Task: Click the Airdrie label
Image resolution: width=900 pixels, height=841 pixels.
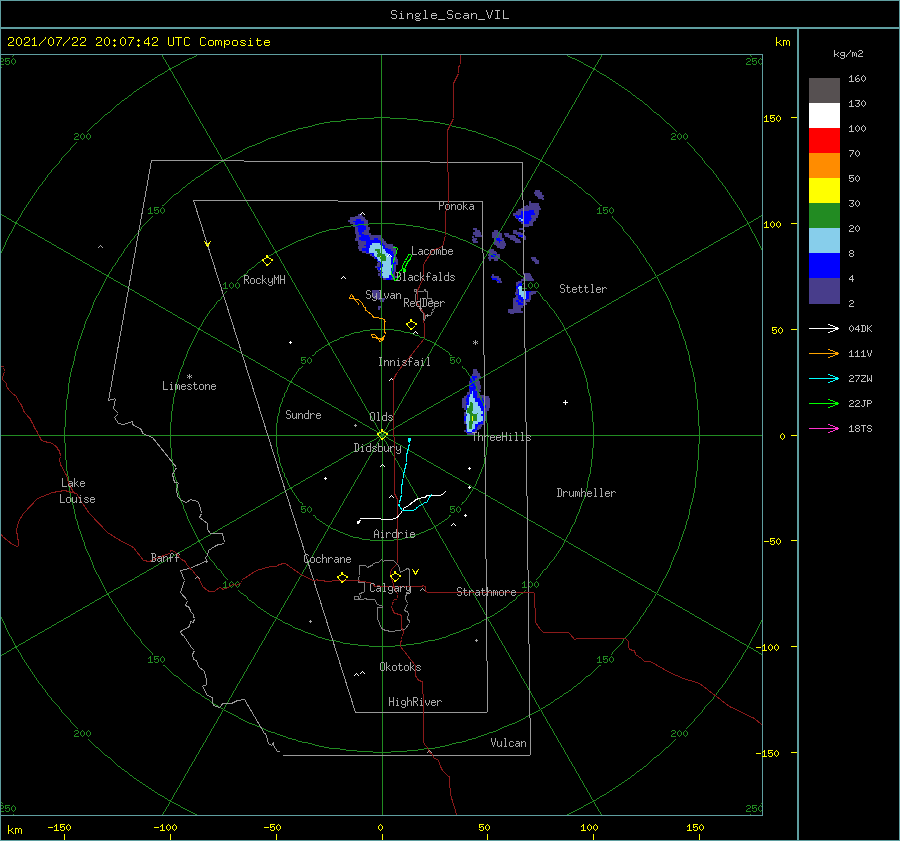Action: [394, 534]
